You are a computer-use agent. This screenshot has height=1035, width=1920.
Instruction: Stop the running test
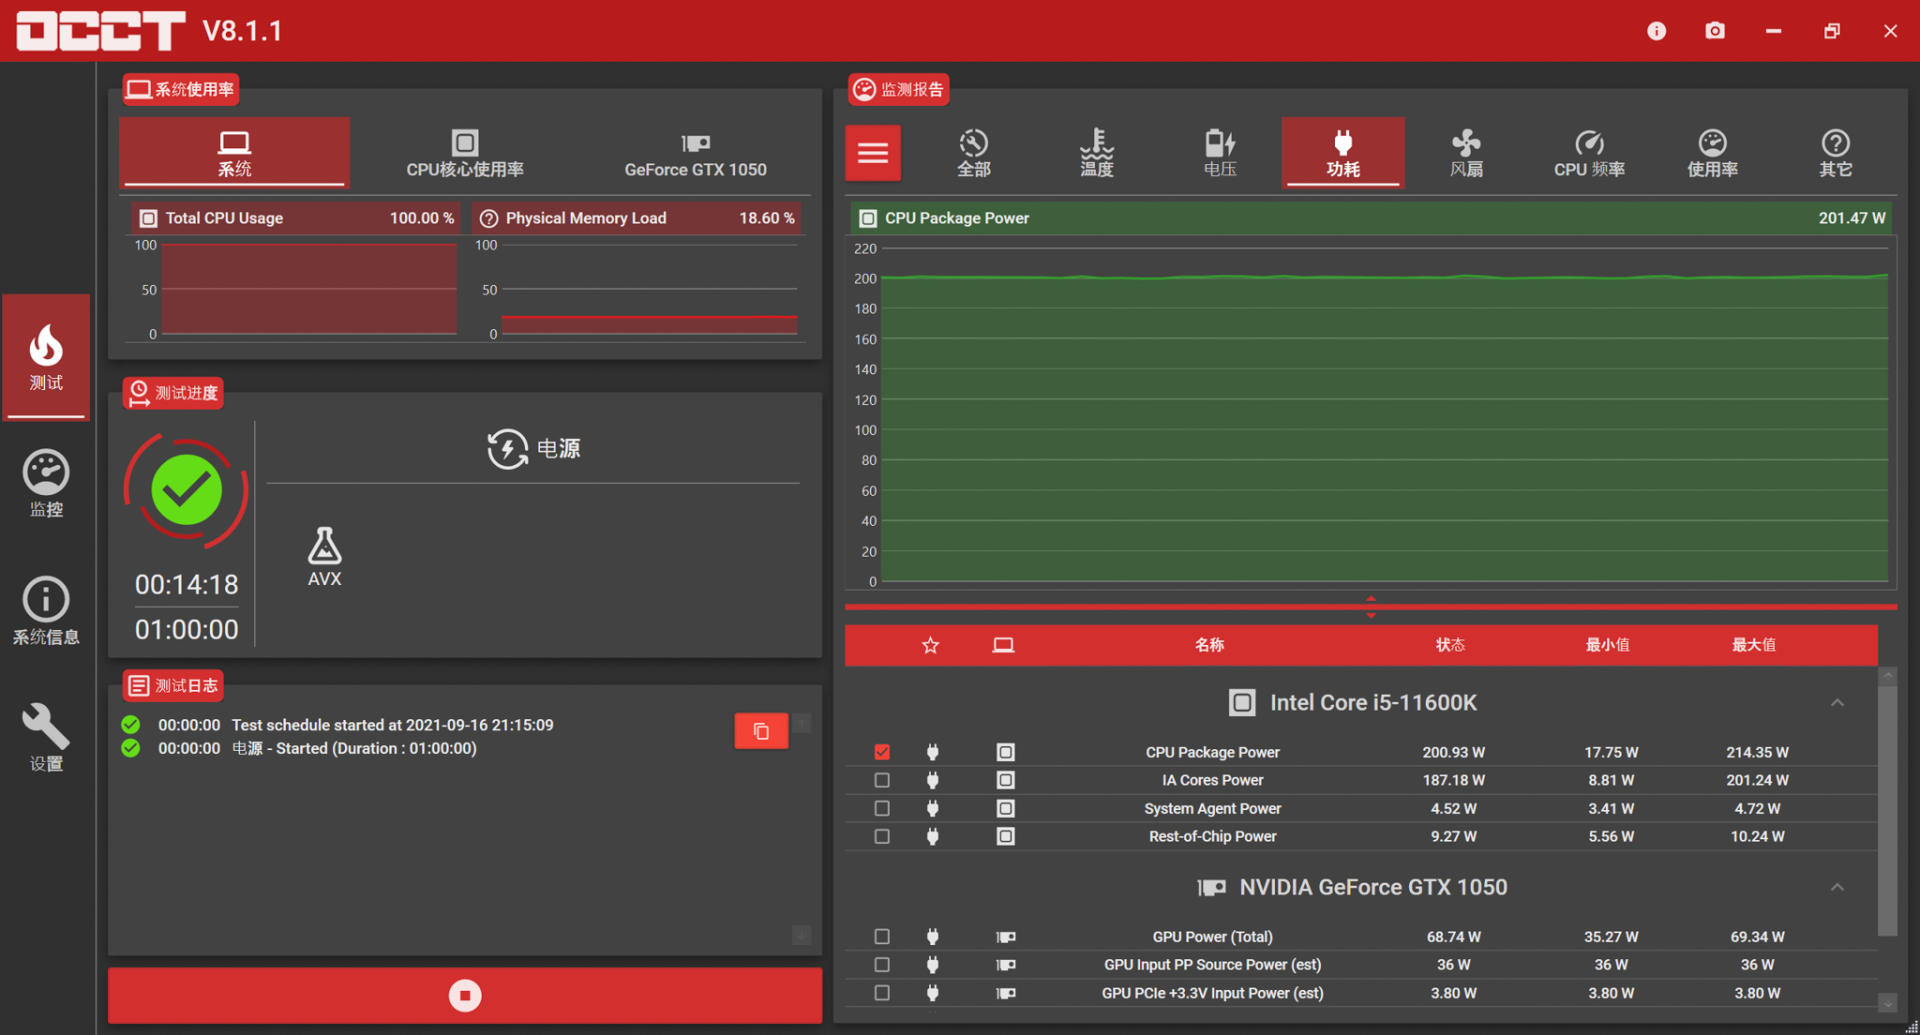click(x=465, y=995)
